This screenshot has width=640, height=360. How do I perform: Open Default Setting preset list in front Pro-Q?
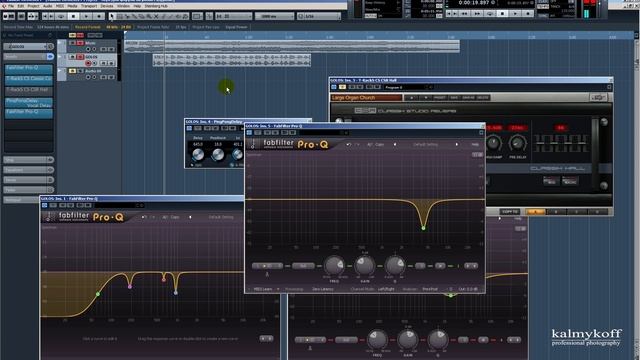pos(425,144)
